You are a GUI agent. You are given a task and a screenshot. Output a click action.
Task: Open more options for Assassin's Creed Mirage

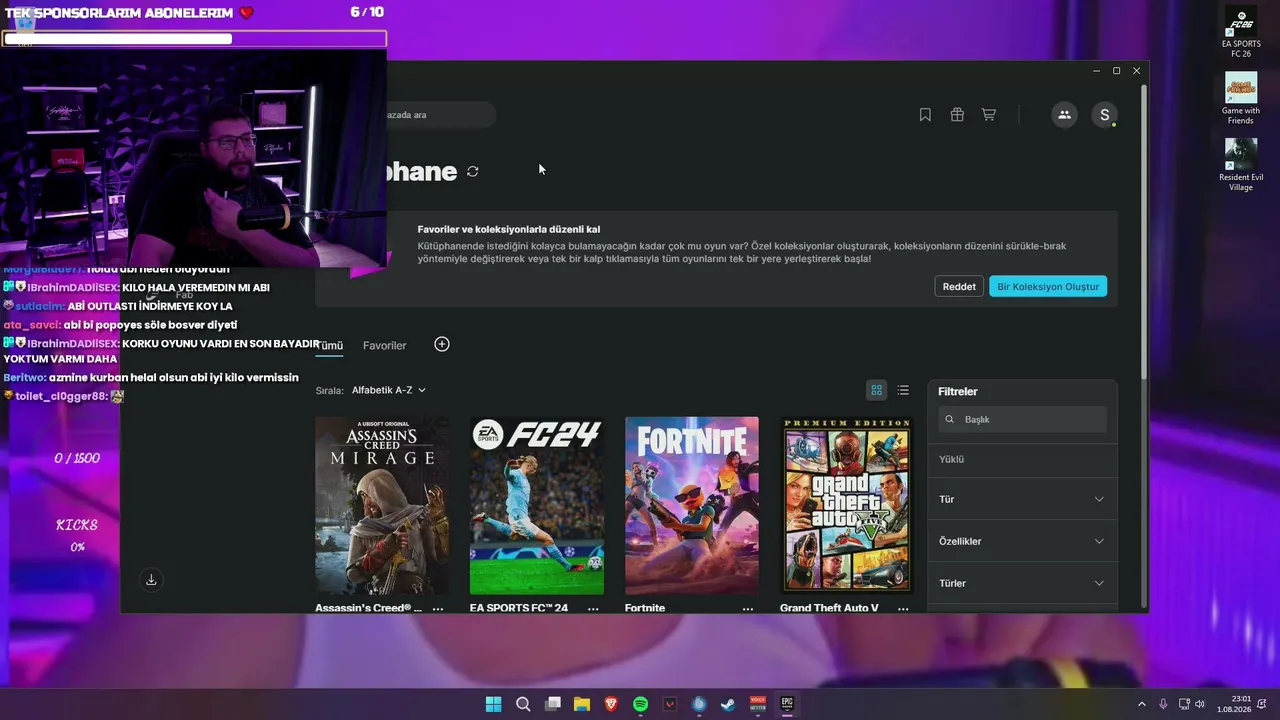(438, 608)
